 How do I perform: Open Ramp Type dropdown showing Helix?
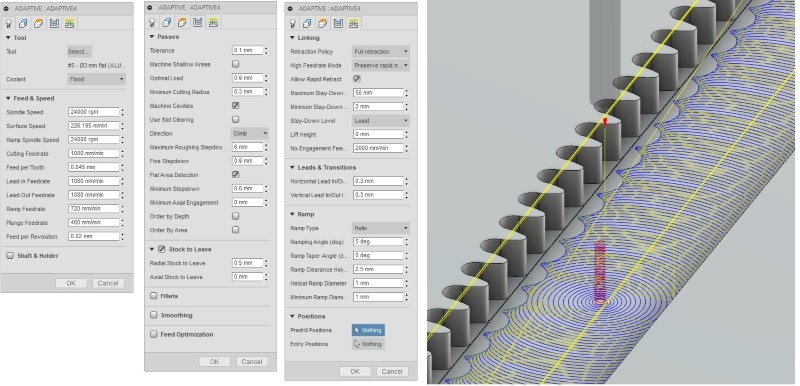click(x=381, y=228)
